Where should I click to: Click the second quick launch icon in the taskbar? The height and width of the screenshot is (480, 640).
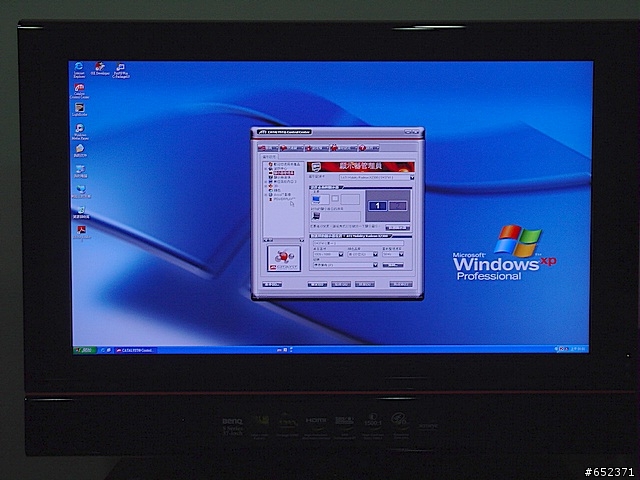pyautogui.click(x=109, y=350)
